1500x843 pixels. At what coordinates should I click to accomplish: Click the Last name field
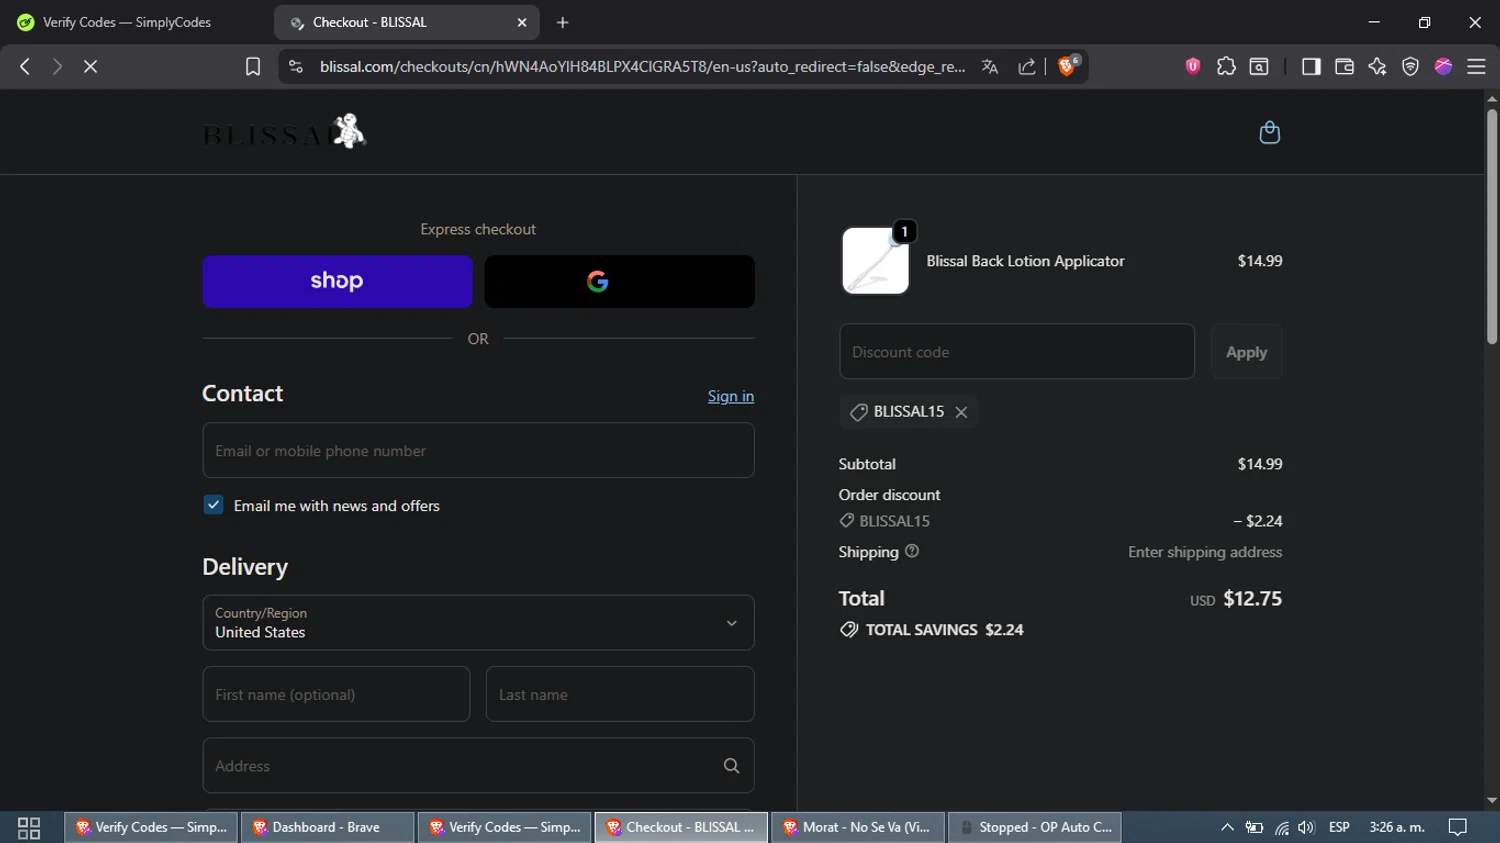point(620,694)
